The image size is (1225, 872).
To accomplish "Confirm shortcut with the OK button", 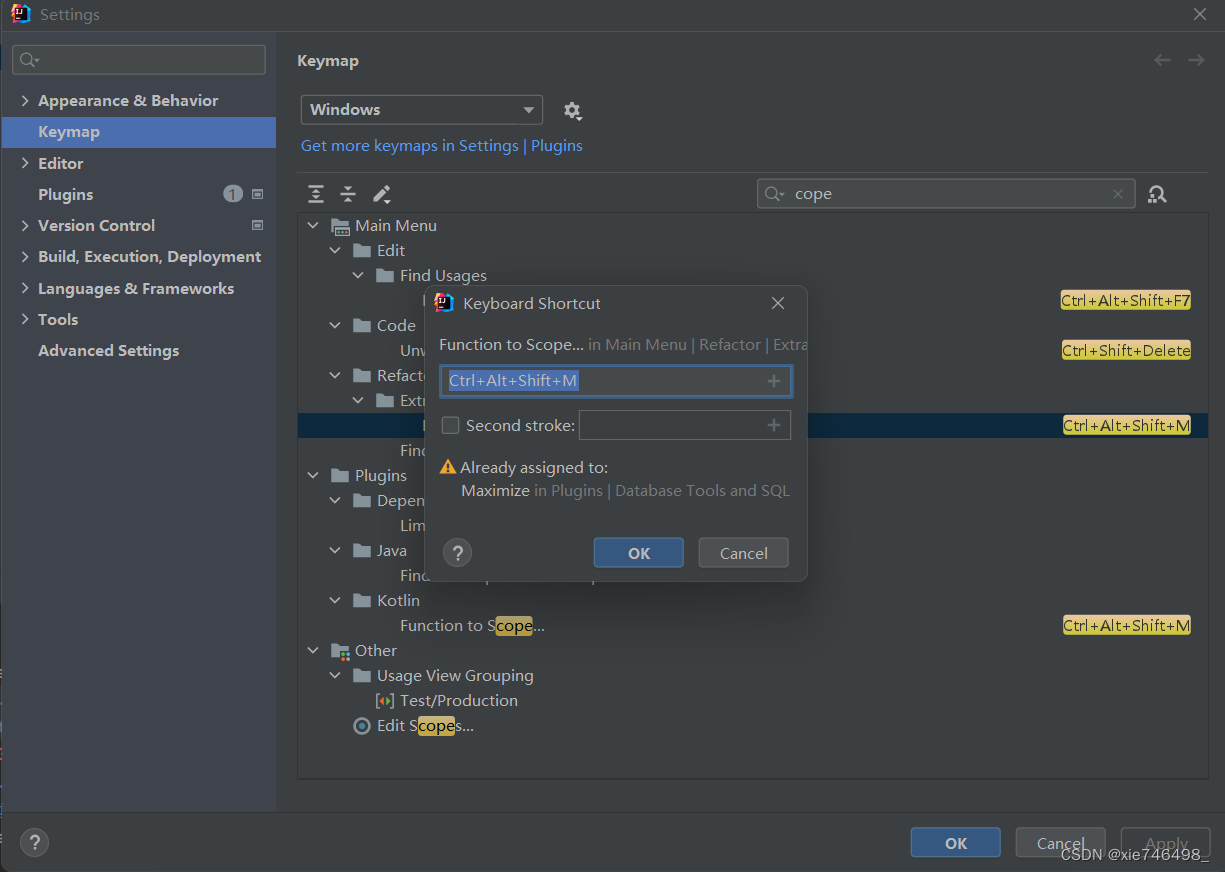I will pos(638,552).
